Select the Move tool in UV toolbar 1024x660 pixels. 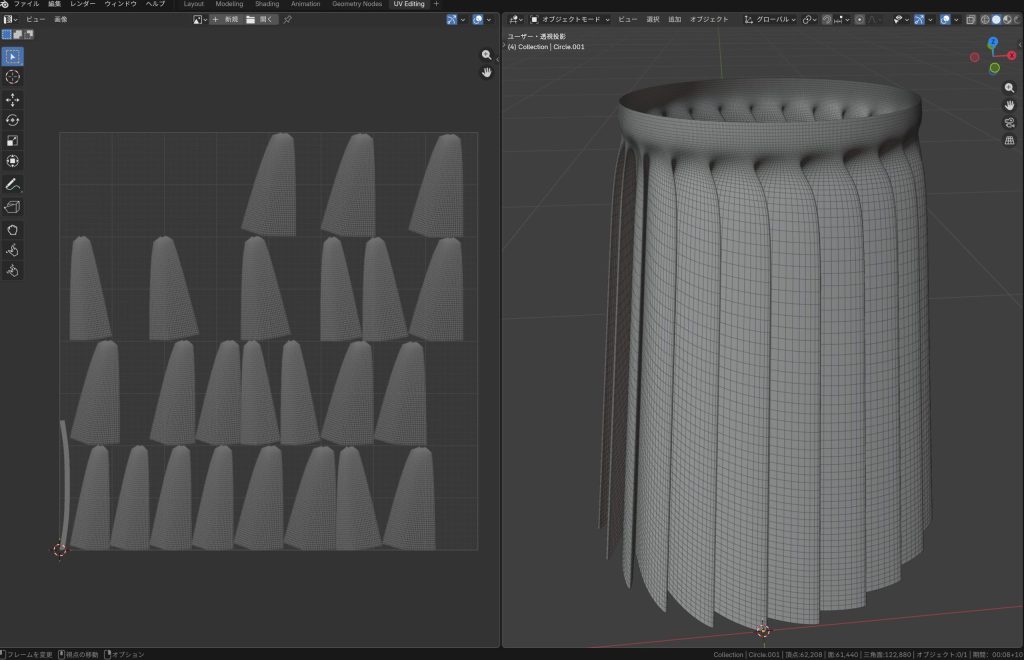point(13,100)
